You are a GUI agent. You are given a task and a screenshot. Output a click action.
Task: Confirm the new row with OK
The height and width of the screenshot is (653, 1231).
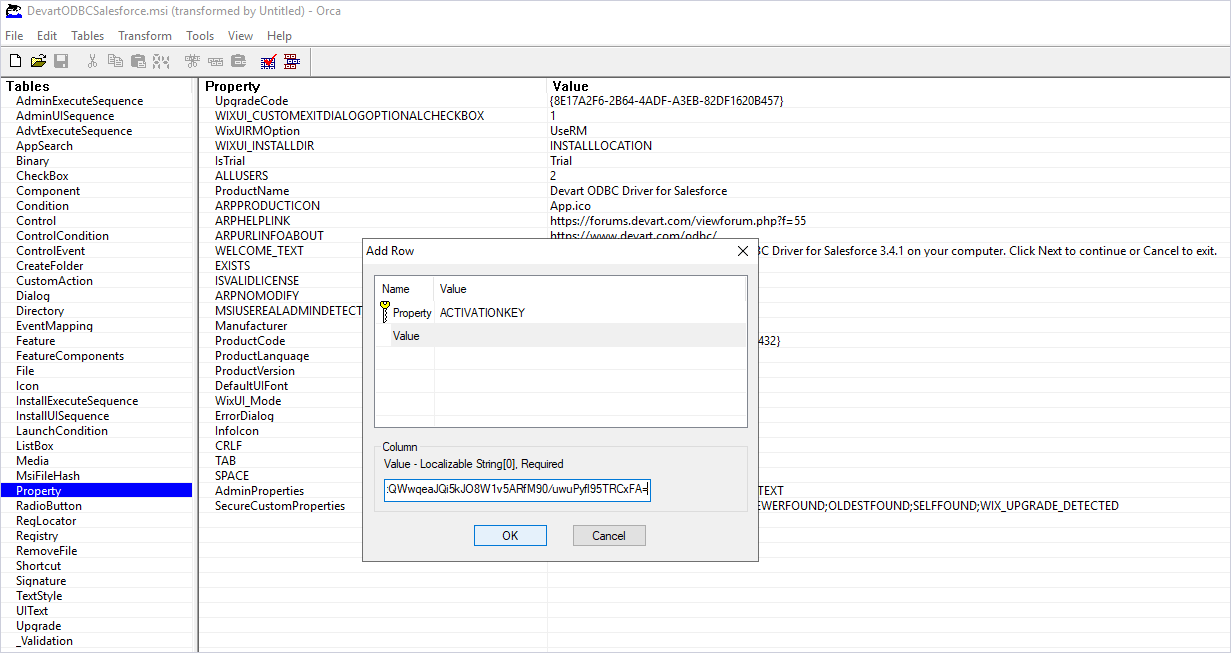click(510, 535)
